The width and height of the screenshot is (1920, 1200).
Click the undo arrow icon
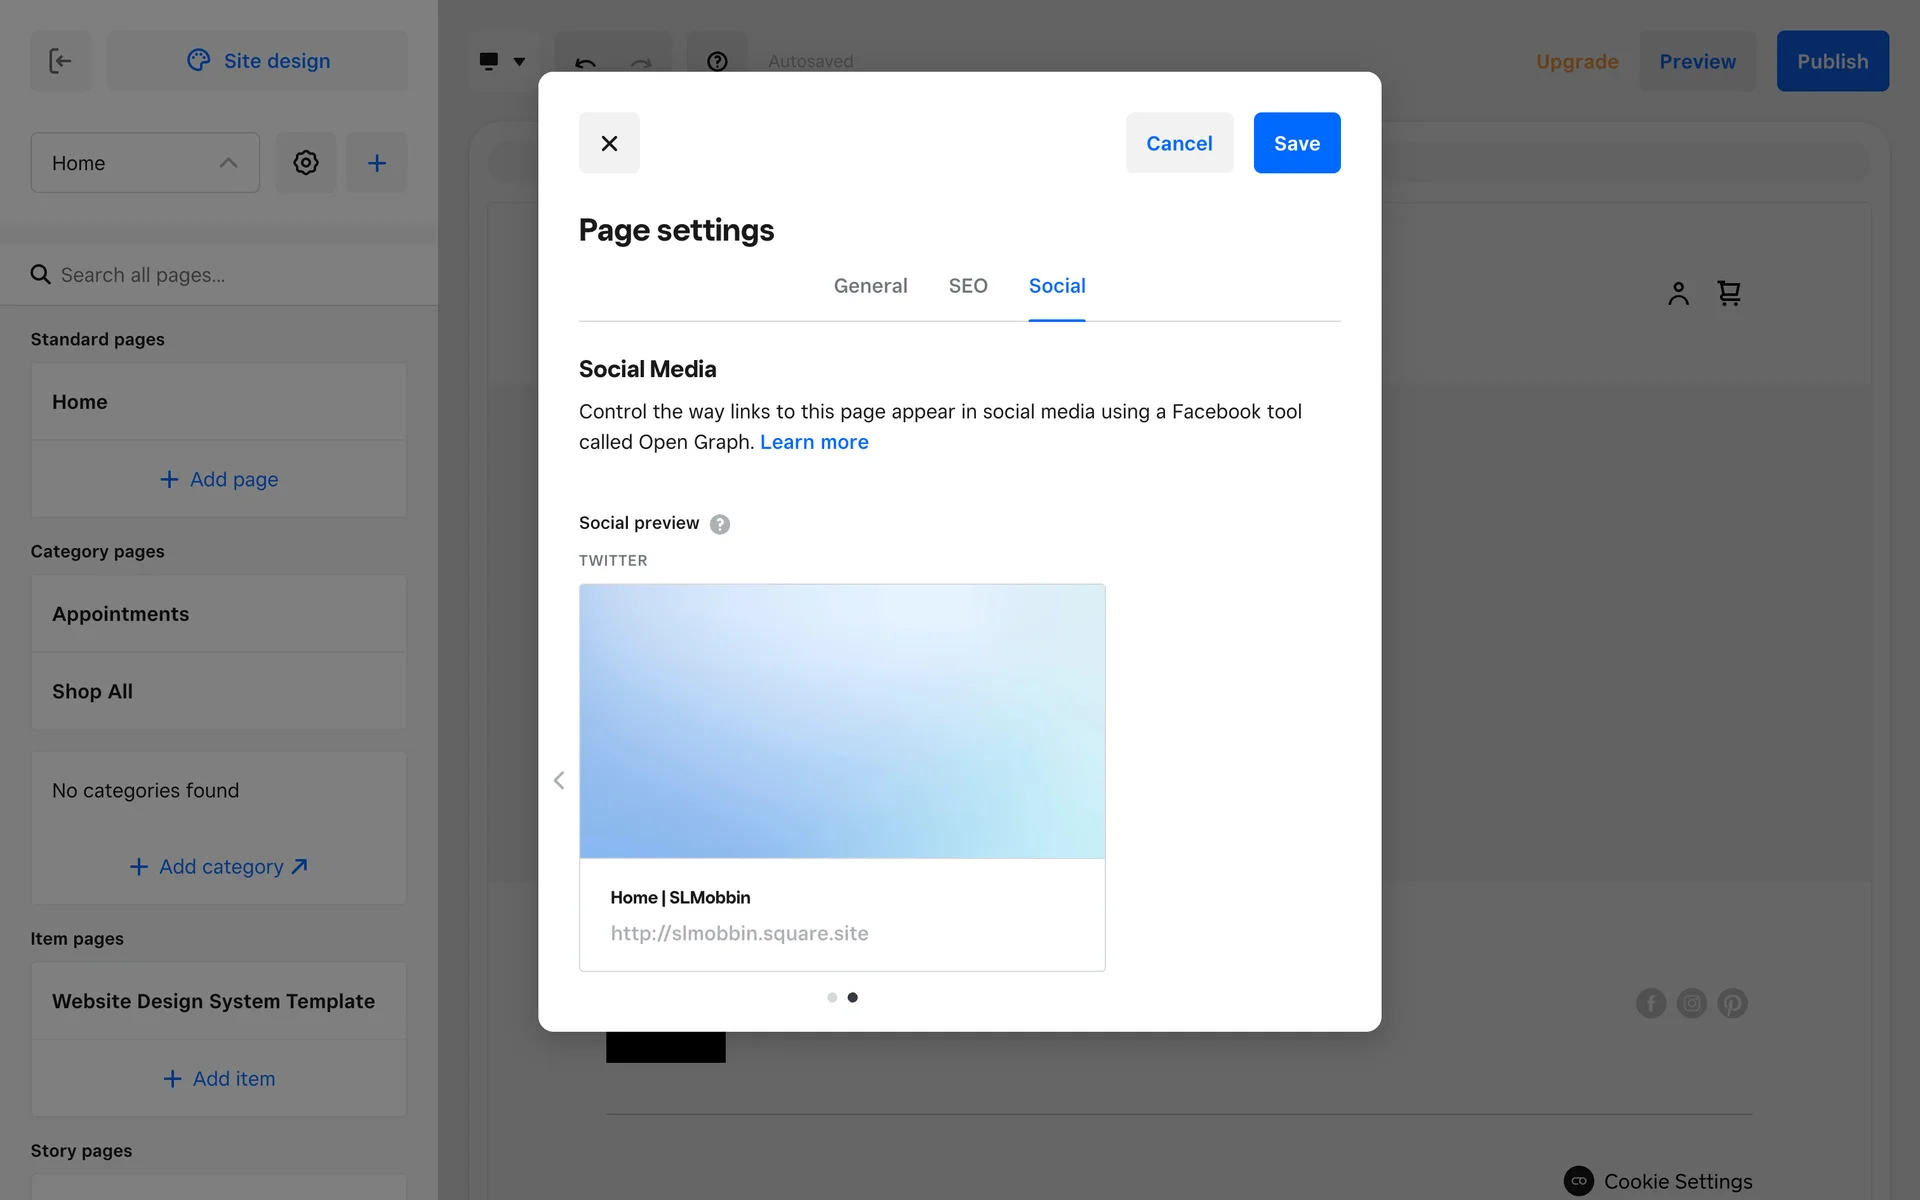pos(585,63)
